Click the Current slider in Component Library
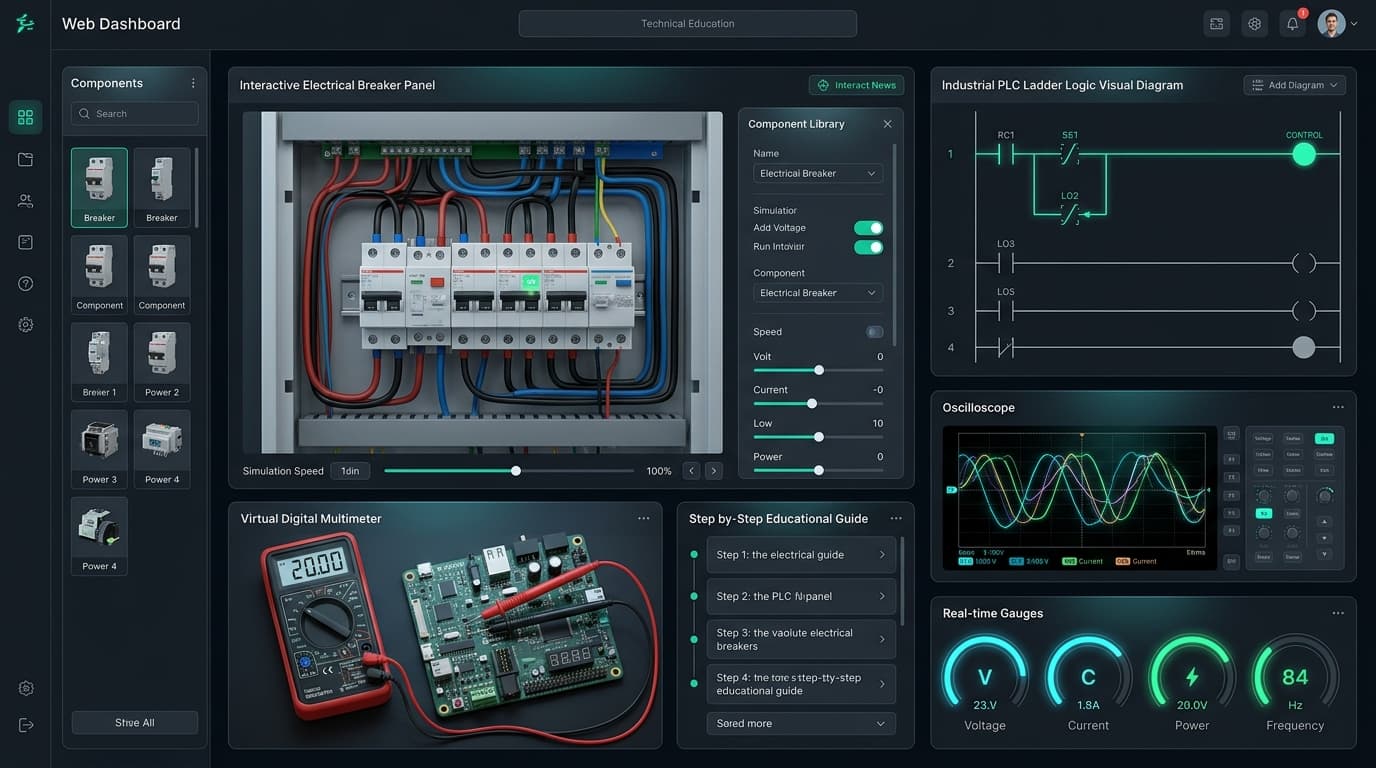Image resolution: width=1376 pixels, height=768 pixels. (x=818, y=404)
